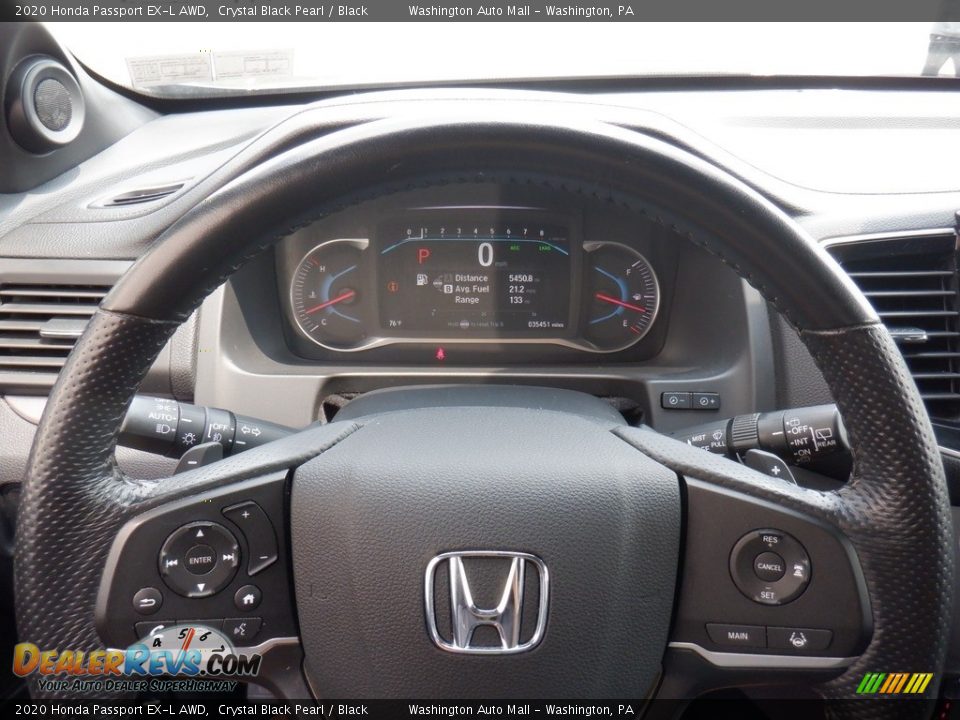Activate the voice command talk button

[x=241, y=629]
